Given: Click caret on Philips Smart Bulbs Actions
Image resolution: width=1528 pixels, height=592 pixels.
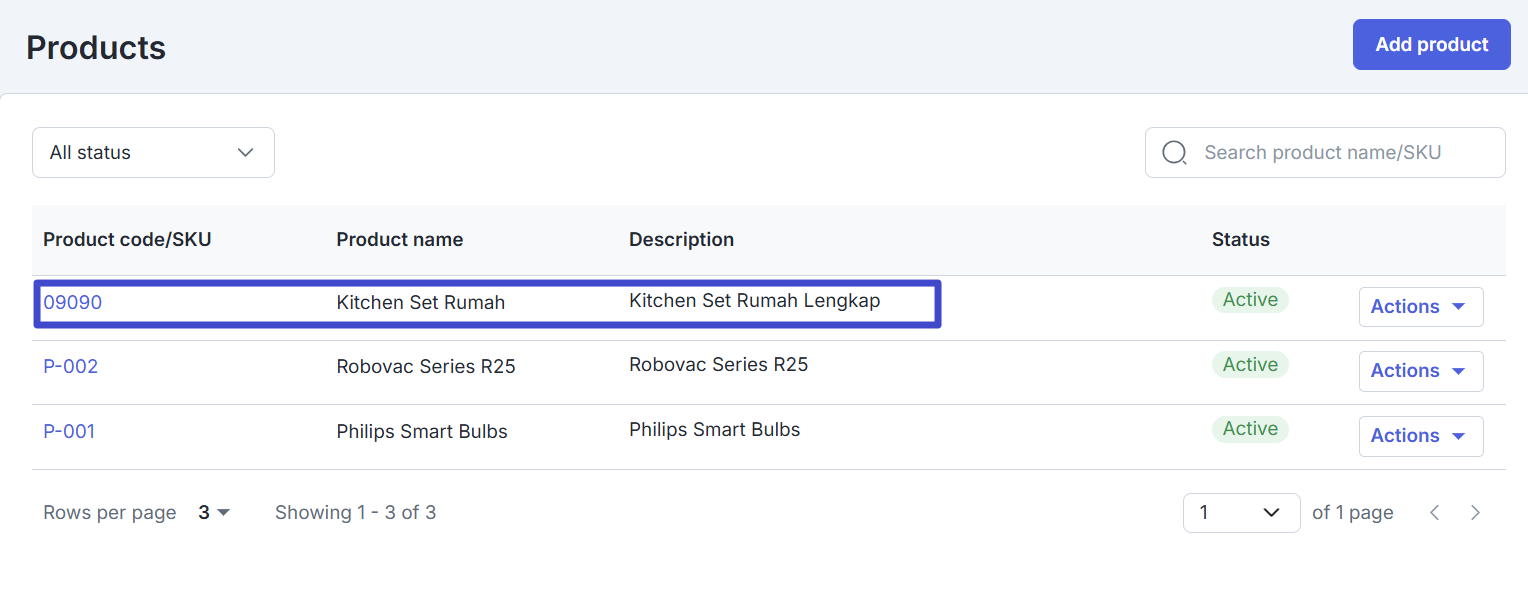Looking at the screenshot, I should tap(1458, 436).
